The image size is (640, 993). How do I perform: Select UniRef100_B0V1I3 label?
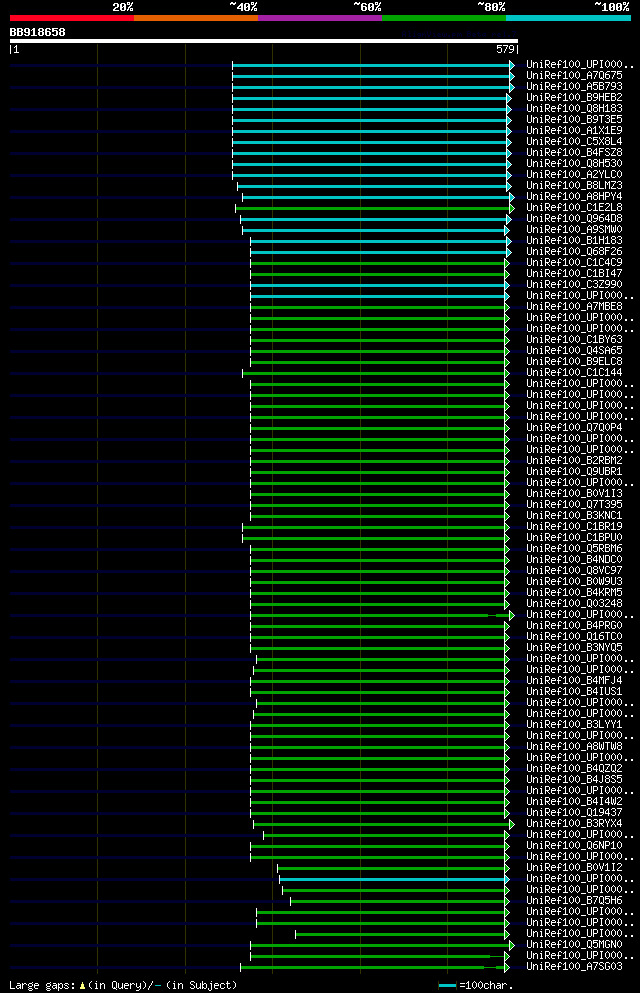(574, 494)
